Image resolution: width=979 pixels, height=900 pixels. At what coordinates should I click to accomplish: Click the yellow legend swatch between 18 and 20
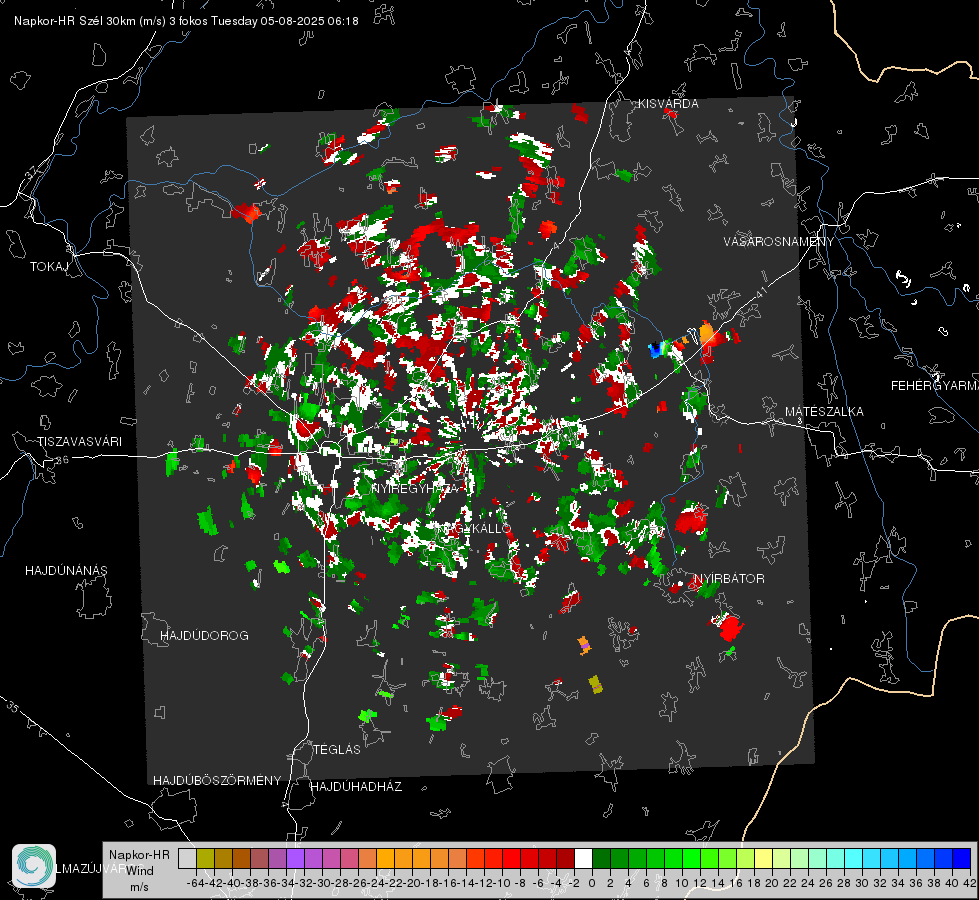(764, 859)
